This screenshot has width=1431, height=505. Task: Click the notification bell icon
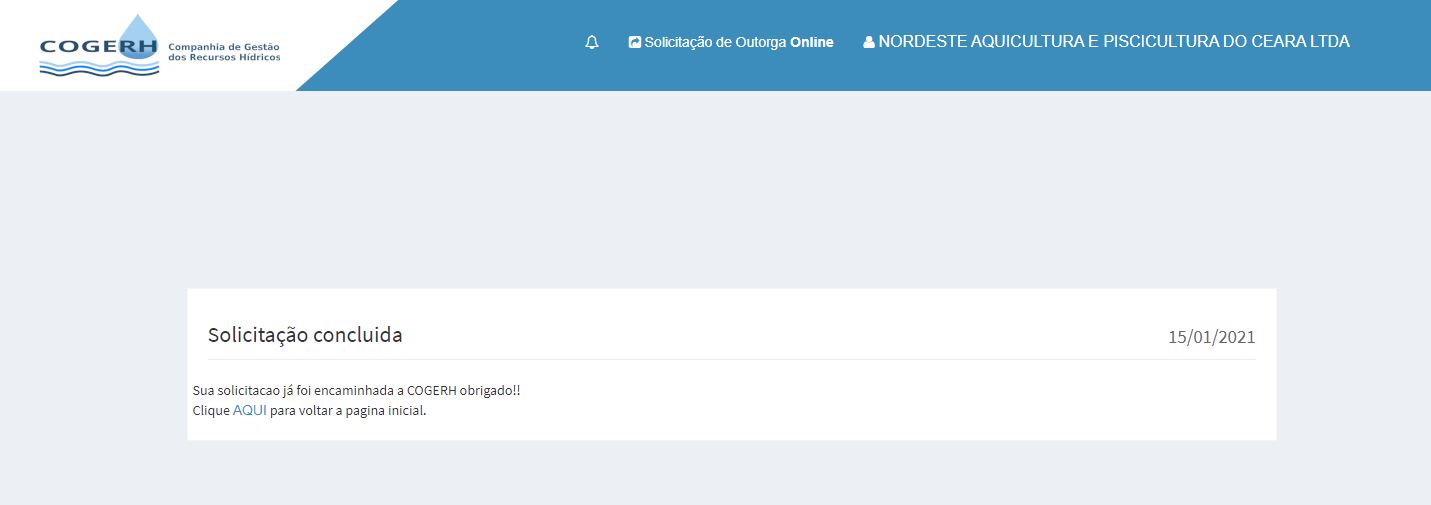click(592, 42)
